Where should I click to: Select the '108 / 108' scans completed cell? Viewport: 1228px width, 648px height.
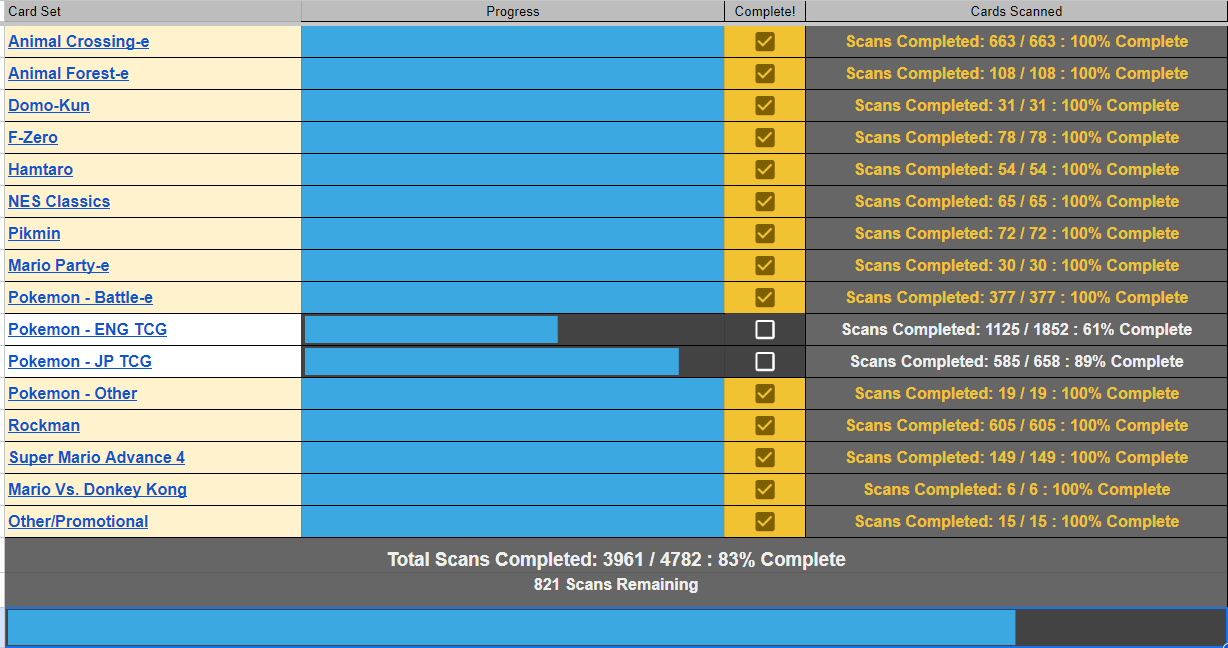click(x=1016, y=73)
